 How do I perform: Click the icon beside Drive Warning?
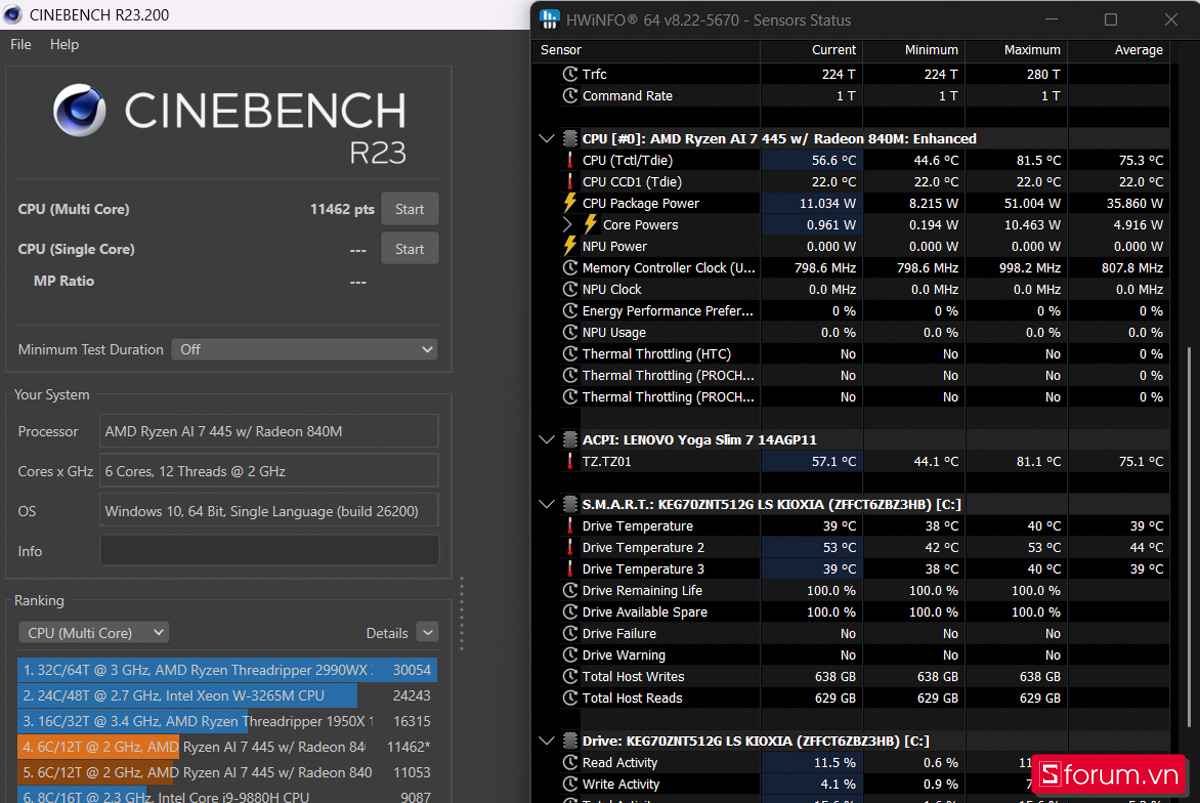(570, 655)
